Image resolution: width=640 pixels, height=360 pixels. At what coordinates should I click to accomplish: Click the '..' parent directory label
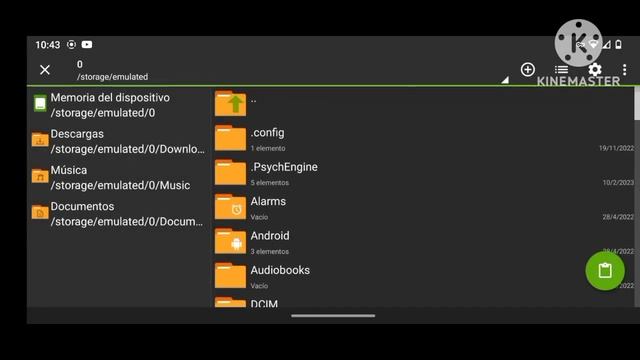tap(253, 99)
